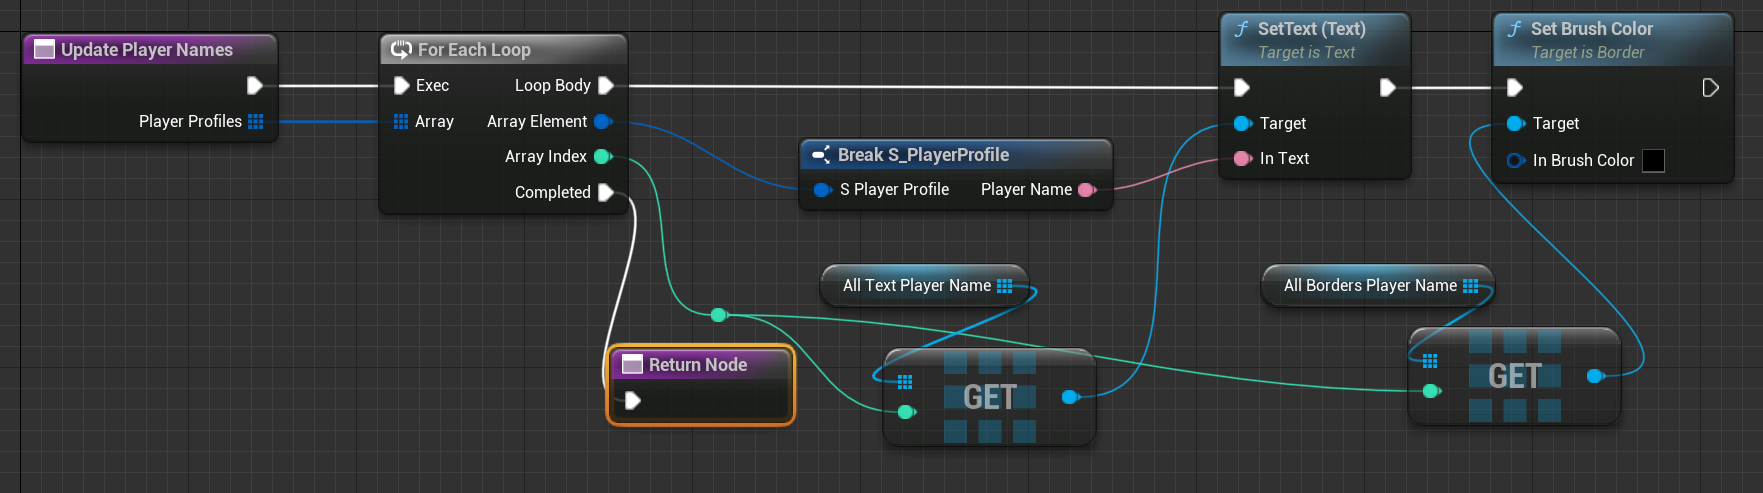Select the All Text Player Name variable node

tap(924, 285)
